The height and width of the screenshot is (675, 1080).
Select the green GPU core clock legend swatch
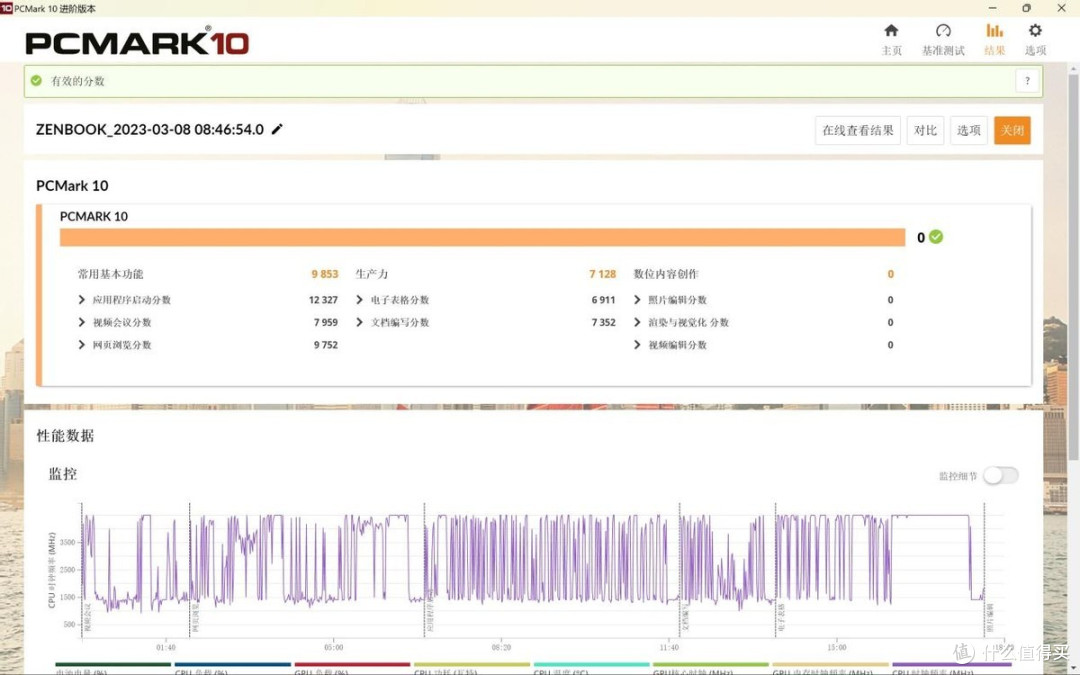711,665
